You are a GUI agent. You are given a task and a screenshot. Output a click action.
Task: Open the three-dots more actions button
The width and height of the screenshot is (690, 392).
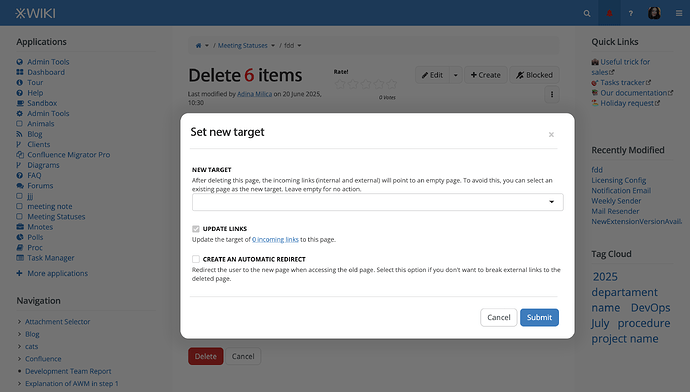(552, 94)
